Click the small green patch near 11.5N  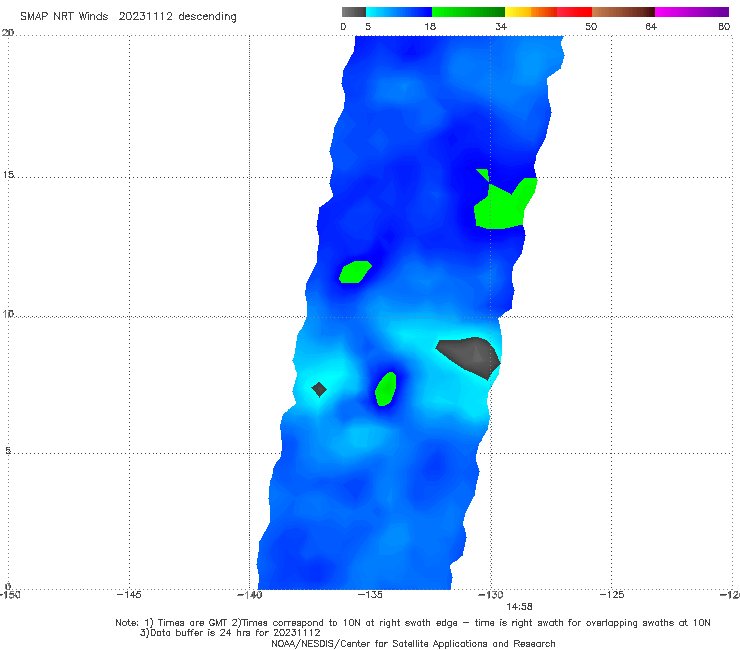point(355,272)
